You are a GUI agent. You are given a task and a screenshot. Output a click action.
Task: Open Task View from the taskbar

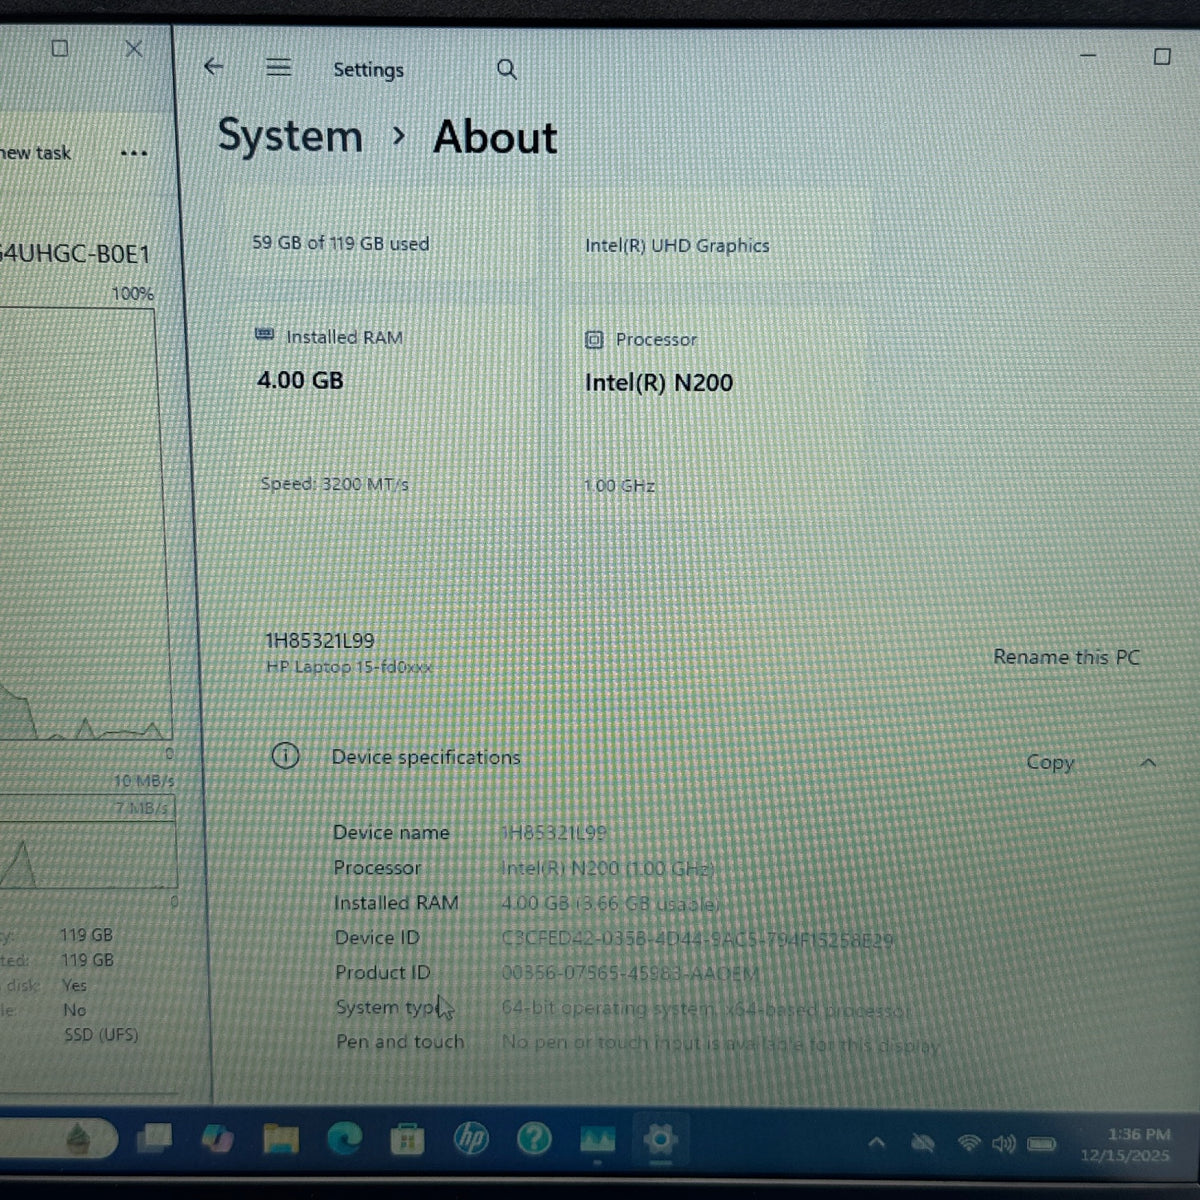click(155, 1137)
